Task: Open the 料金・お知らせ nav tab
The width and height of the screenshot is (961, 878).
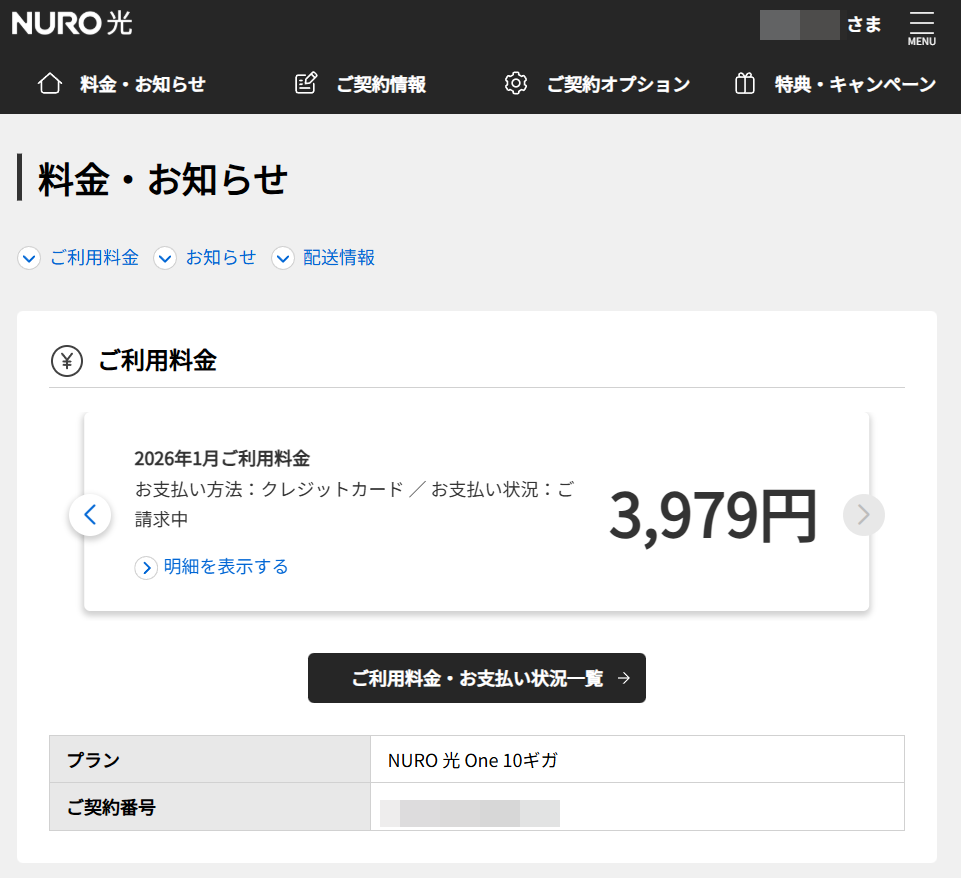Action: pos(121,84)
